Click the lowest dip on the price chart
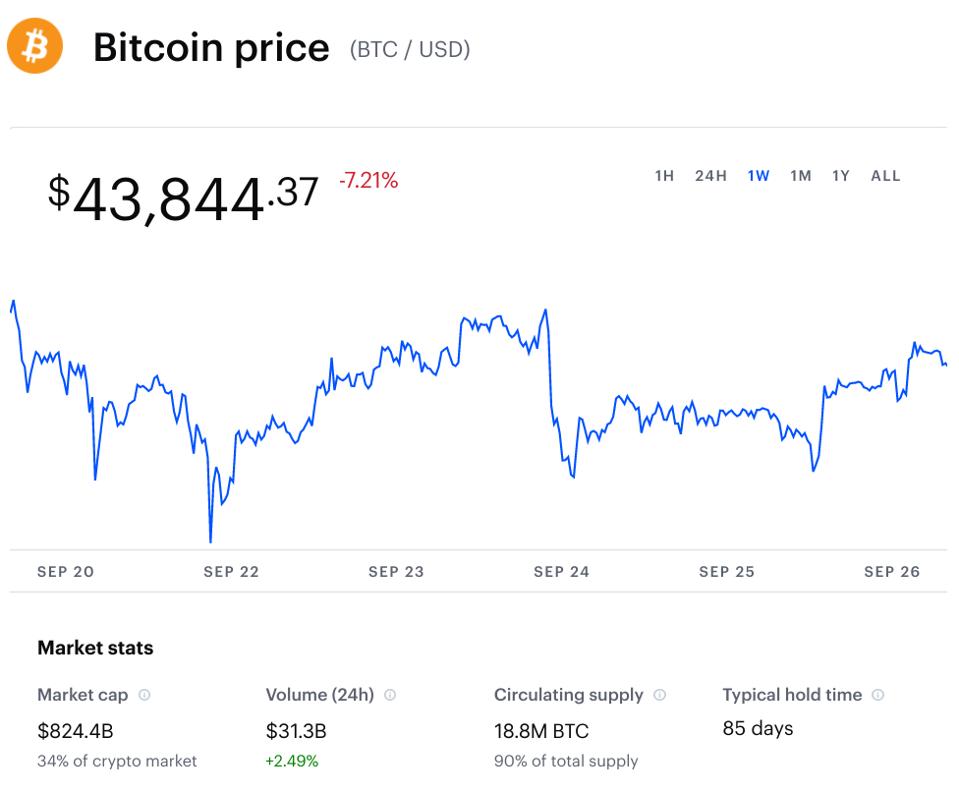 [210, 541]
